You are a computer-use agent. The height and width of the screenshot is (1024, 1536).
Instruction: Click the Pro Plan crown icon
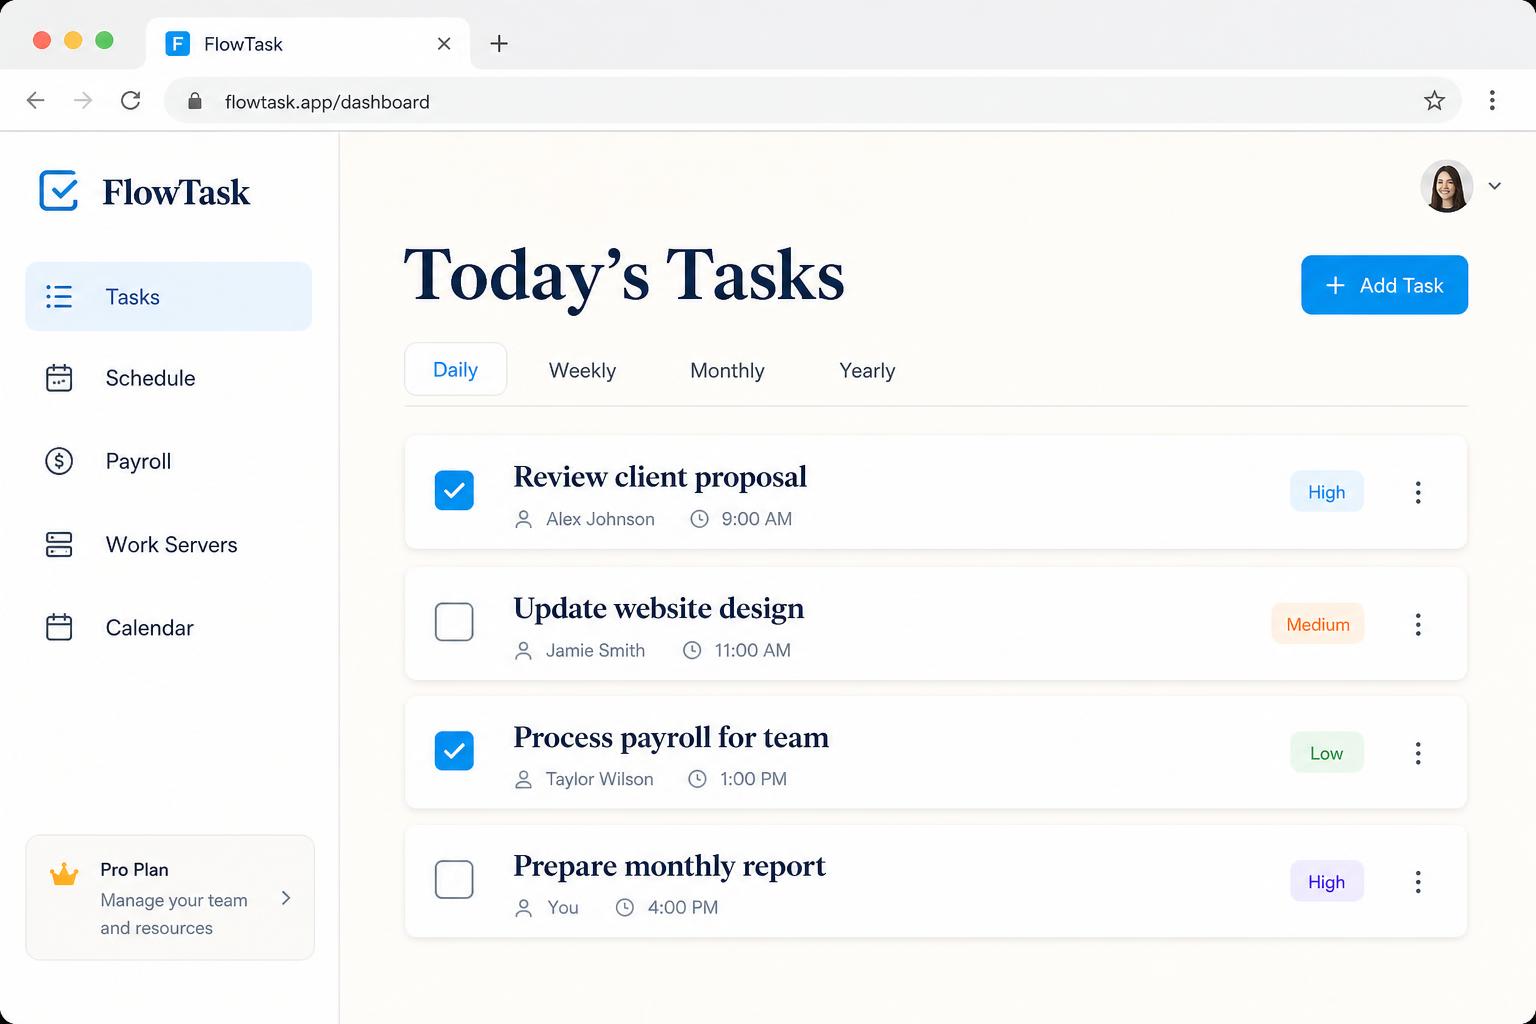[64, 874]
